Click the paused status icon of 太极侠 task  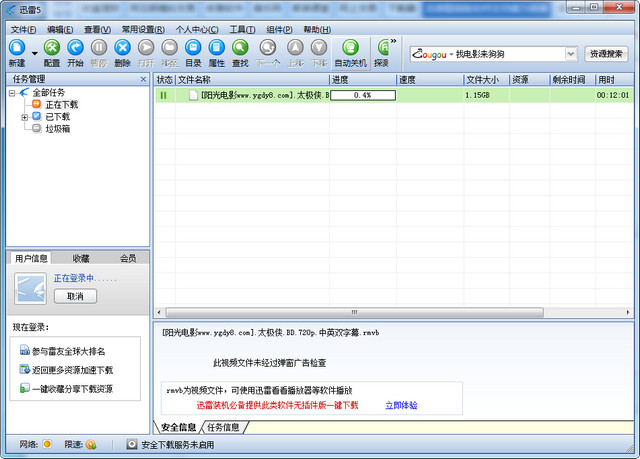(163, 95)
